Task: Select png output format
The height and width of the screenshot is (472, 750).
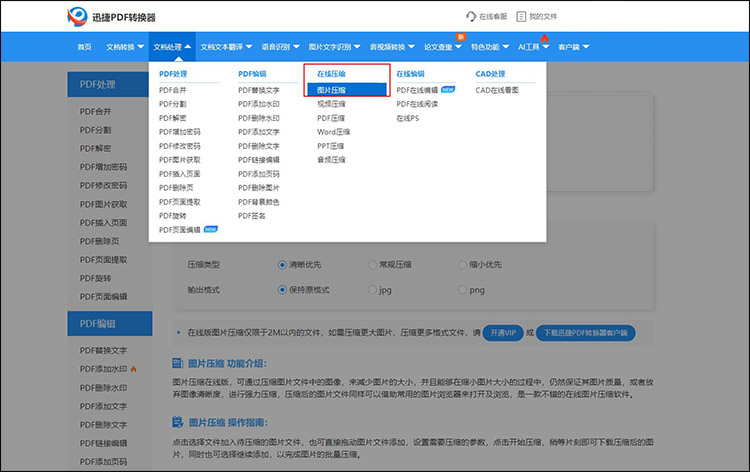Action: pyautogui.click(x=462, y=290)
